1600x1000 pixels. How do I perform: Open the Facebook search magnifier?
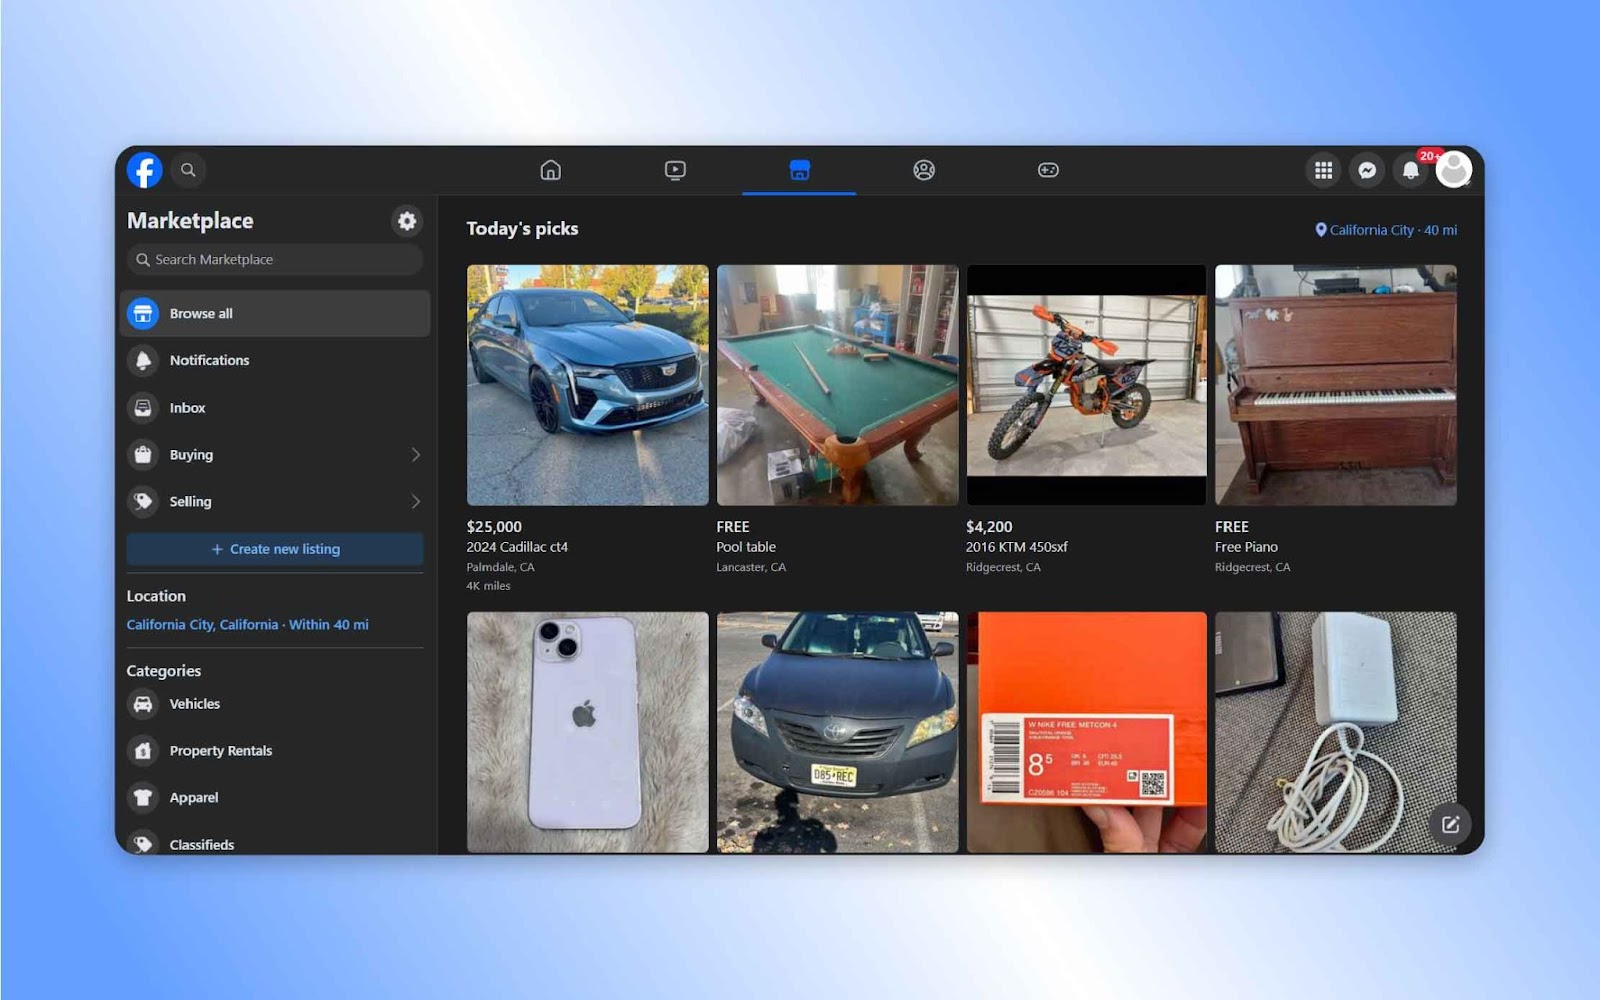coord(188,170)
